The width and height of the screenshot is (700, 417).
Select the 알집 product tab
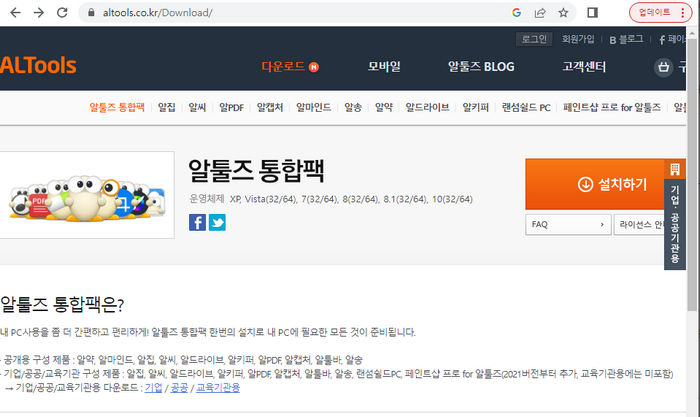point(167,107)
